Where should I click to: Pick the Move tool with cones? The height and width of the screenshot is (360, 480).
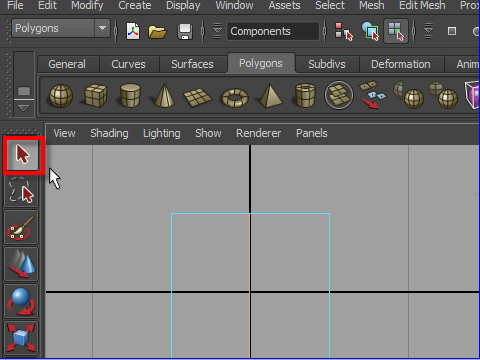pyautogui.click(x=21, y=264)
